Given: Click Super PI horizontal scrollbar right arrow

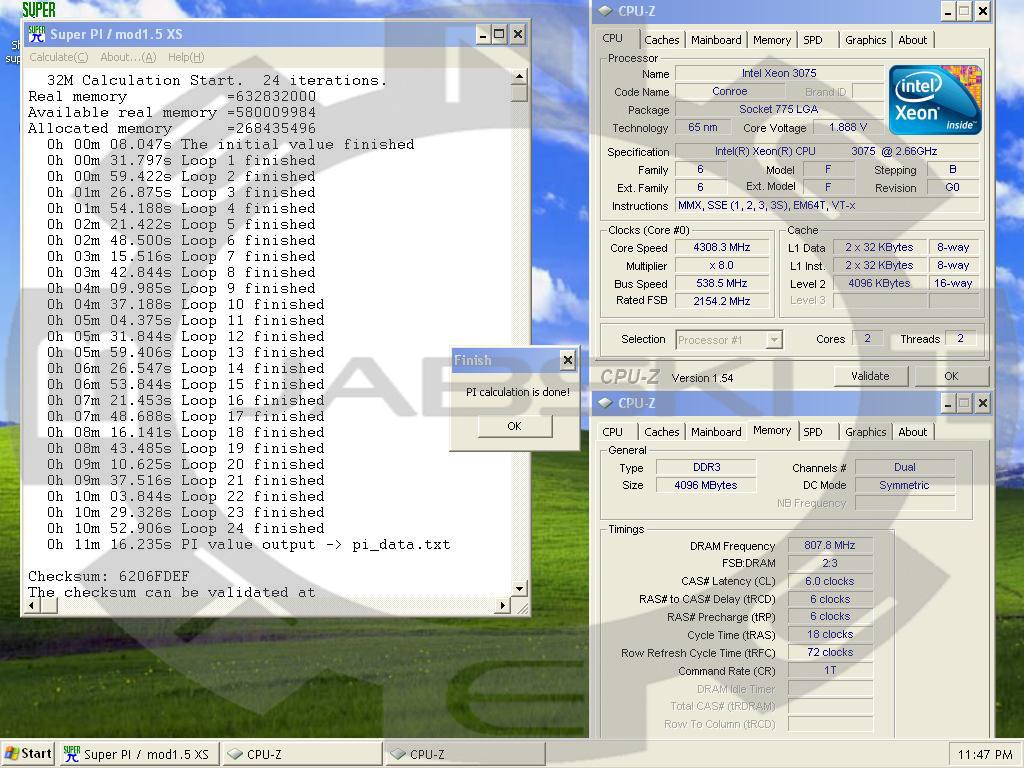Looking at the screenshot, I should click(x=502, y=606).
